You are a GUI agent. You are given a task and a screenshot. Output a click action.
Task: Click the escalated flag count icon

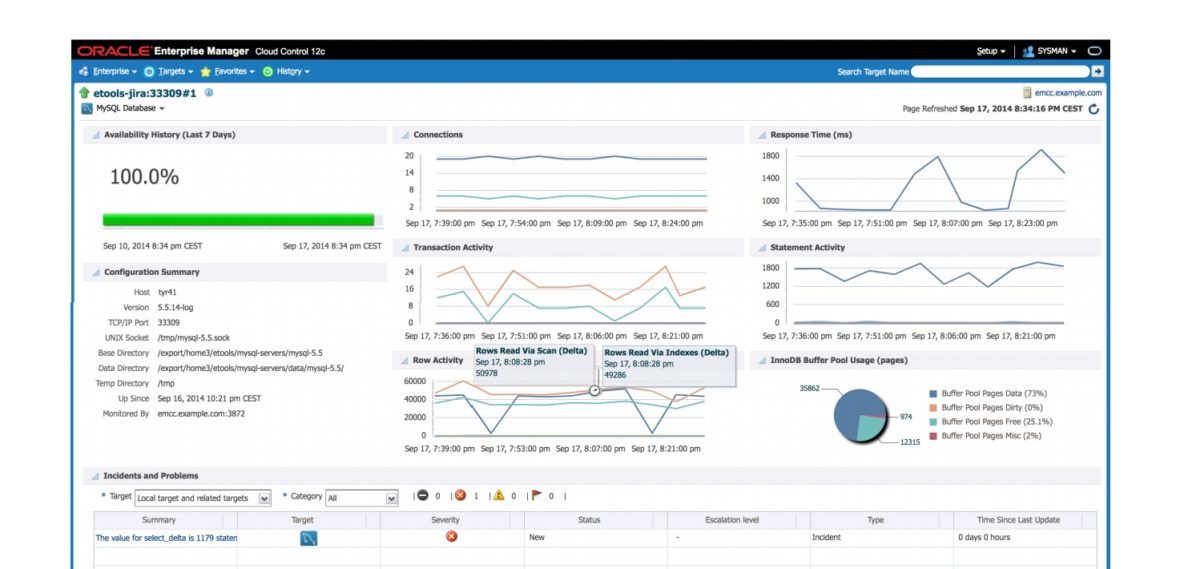click(x=537, y=496)
